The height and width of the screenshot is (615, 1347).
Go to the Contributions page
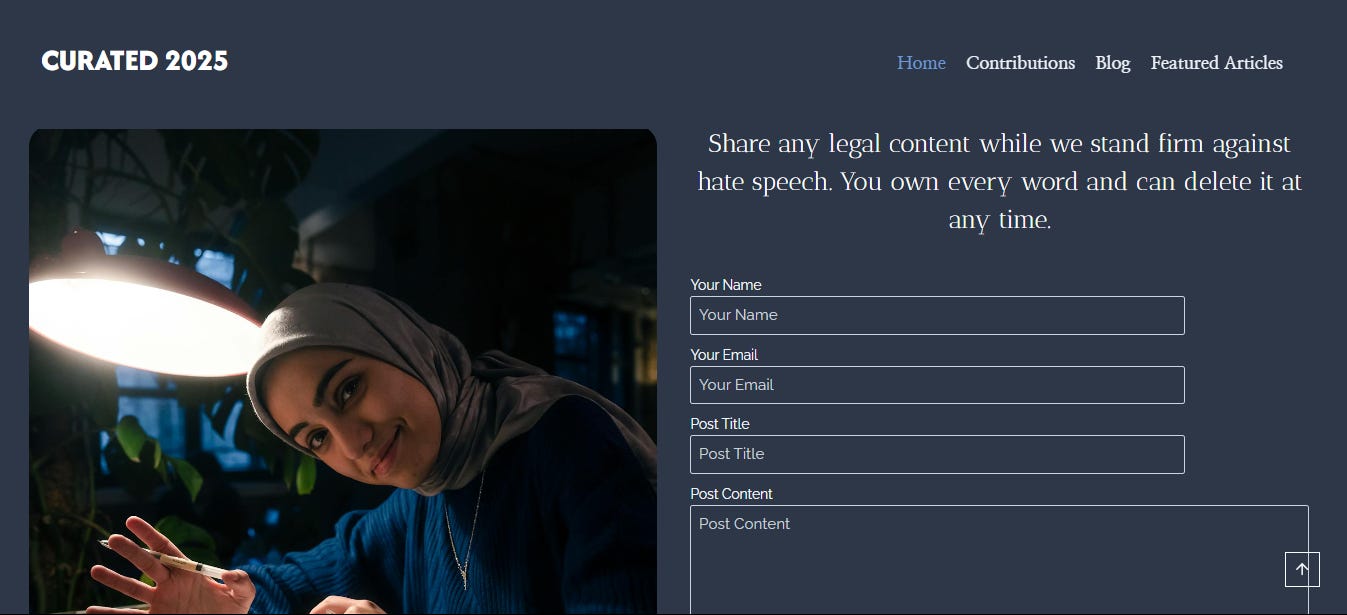tap(1020, 63)
